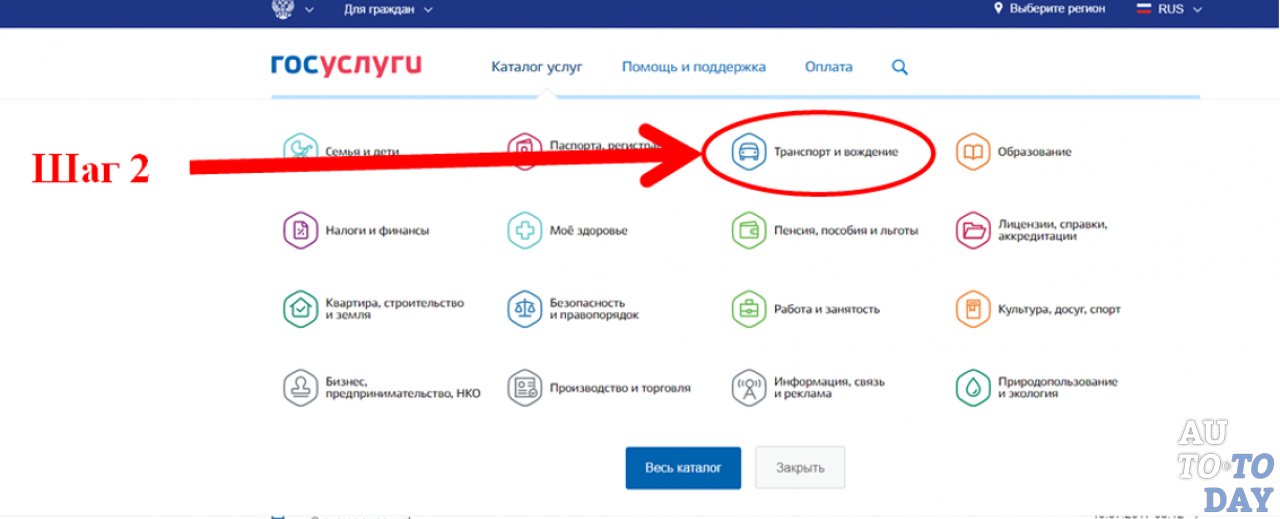This screenshot has width=1280, height=519.
Task: Click the wallet icon for Пенсия, пособия
Action: (x=748, y=230)
